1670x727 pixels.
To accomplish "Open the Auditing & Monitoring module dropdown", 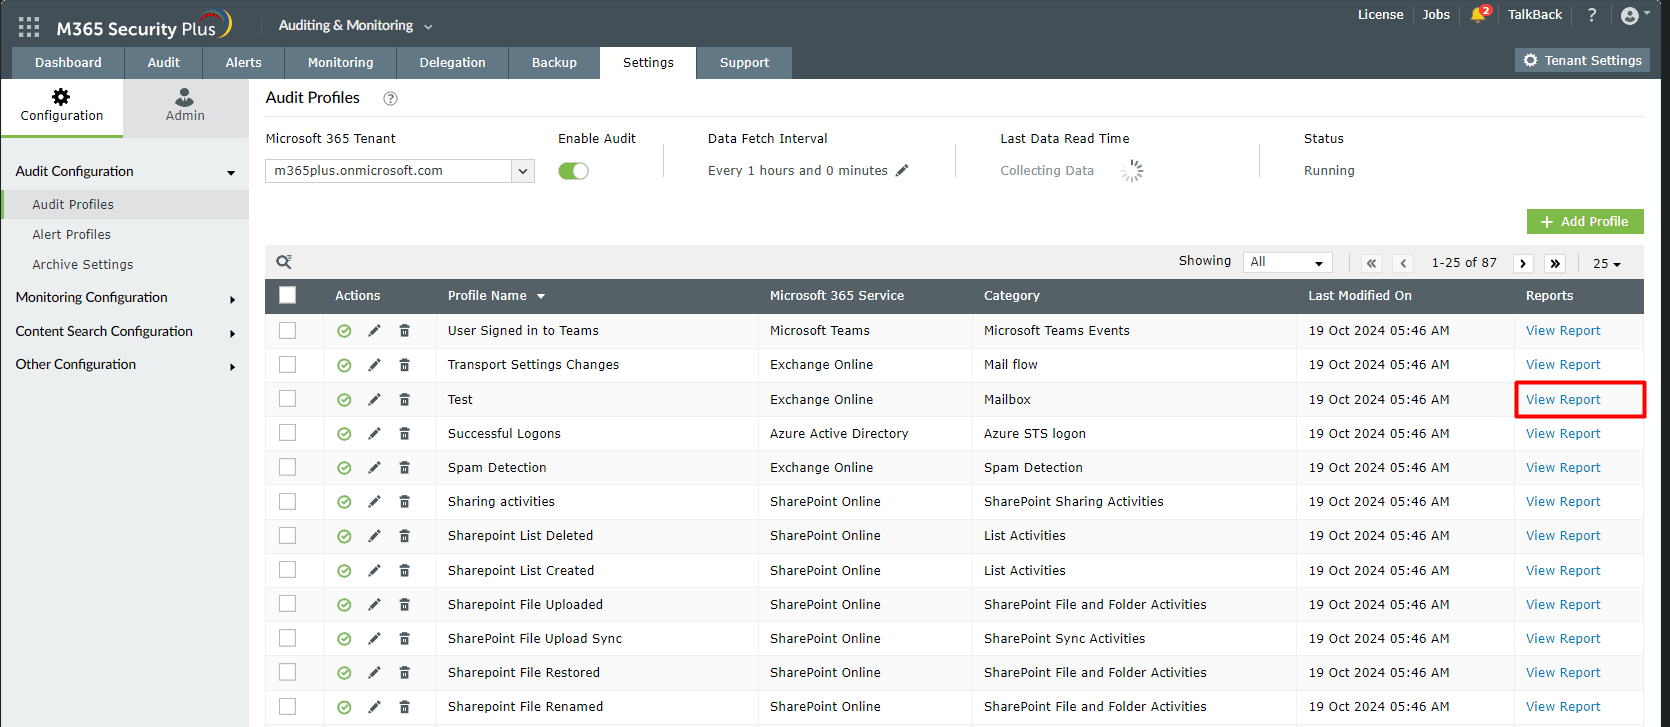I will point(356,26).
